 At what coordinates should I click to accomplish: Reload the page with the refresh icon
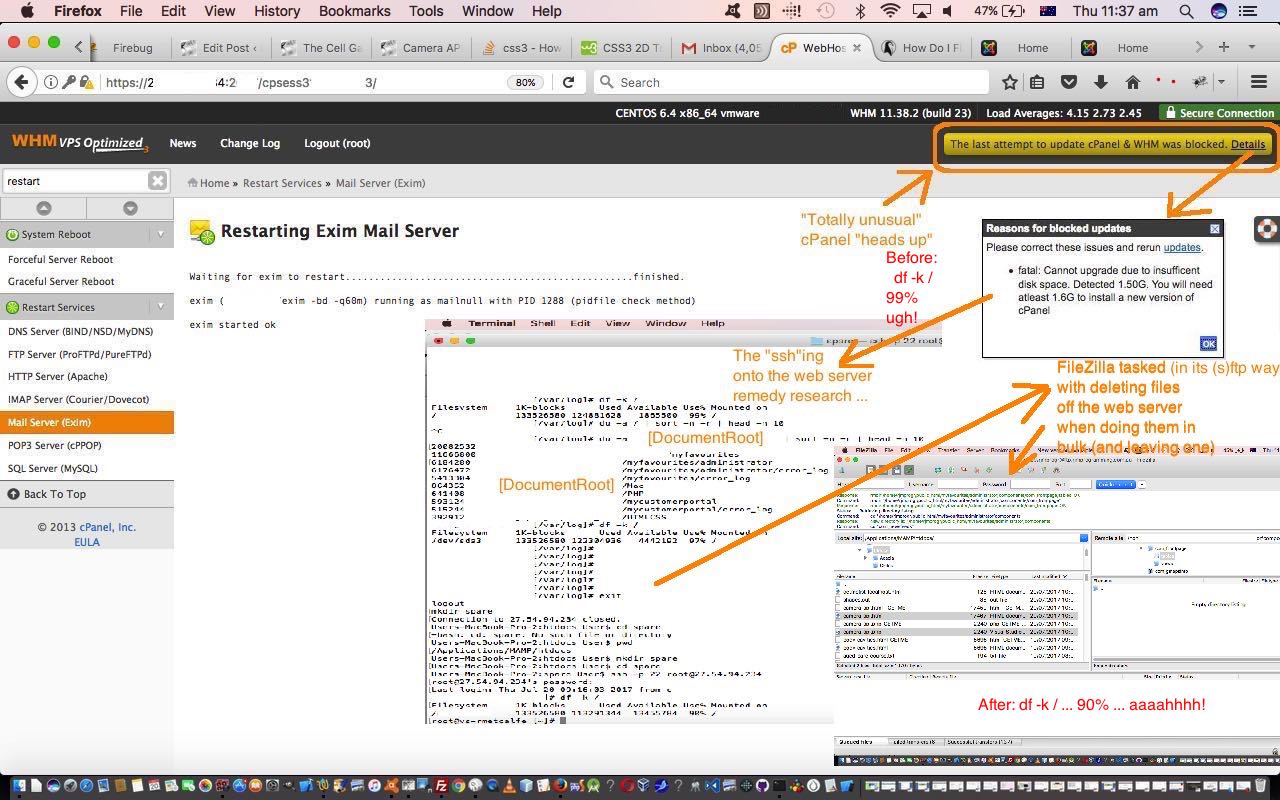pos(567,82)
